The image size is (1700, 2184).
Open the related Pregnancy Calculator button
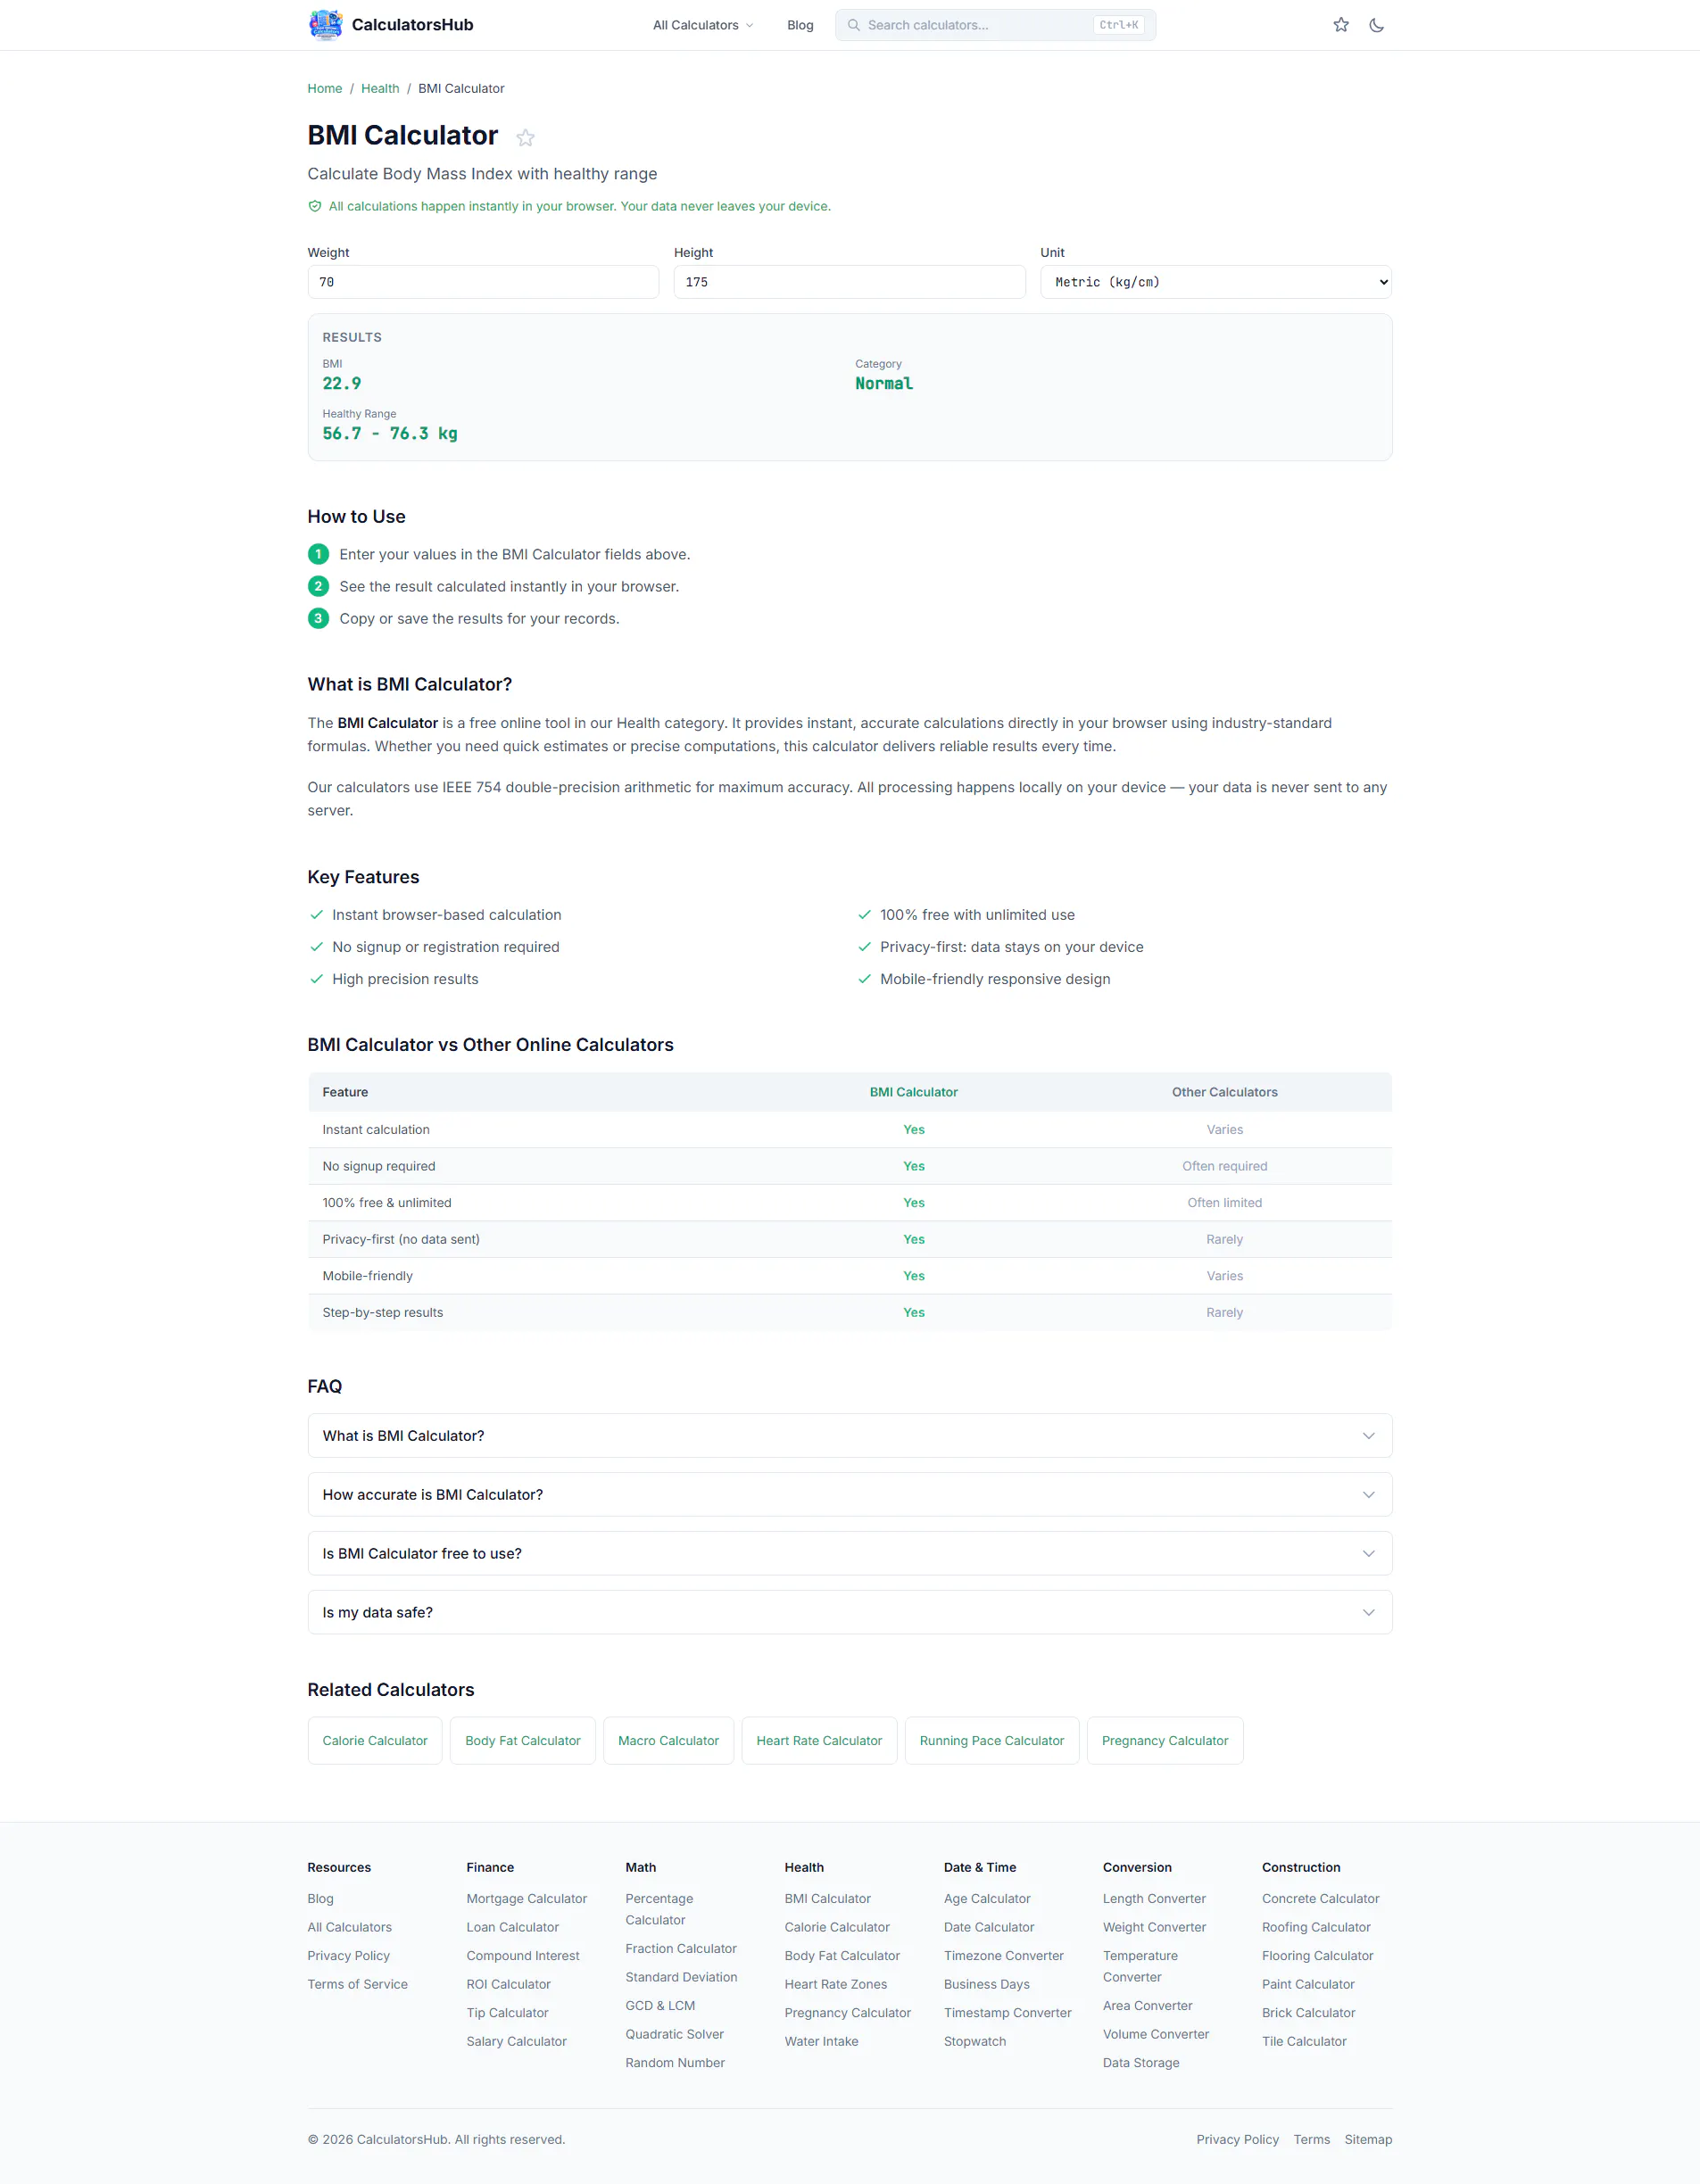pos(1165,1741)
